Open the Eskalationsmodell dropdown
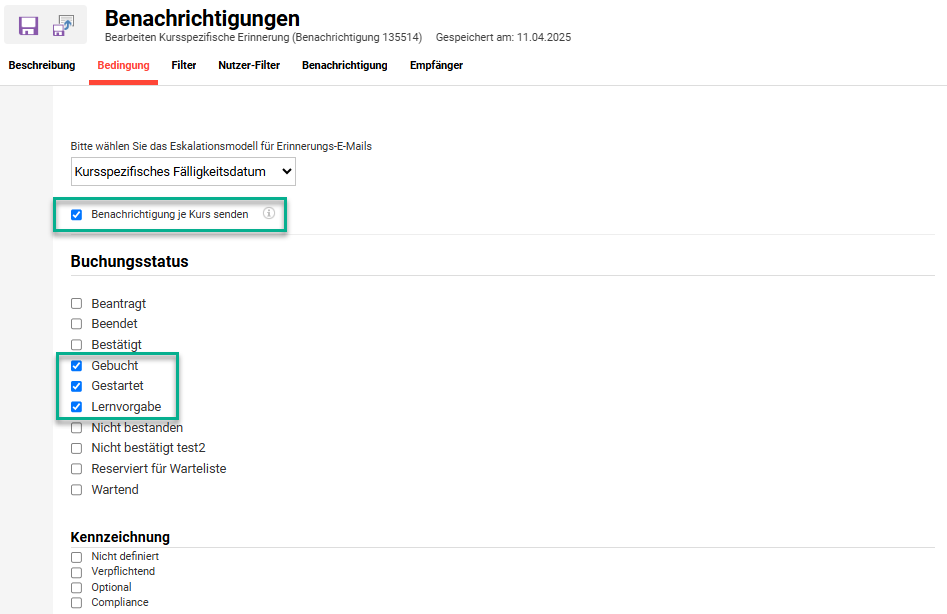Image resolution: width=947 pixels, height=614 pixels. [x=183, y=171]
